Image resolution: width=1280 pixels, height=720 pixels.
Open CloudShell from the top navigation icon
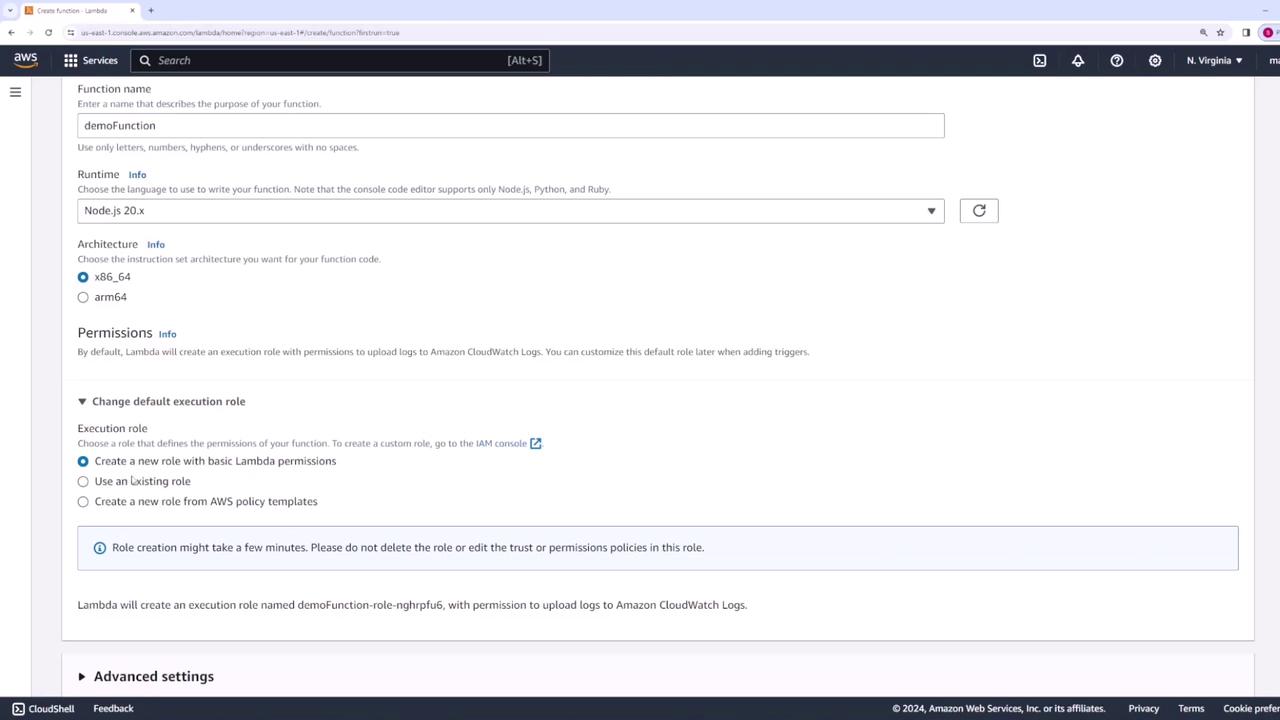(1040, 60)
